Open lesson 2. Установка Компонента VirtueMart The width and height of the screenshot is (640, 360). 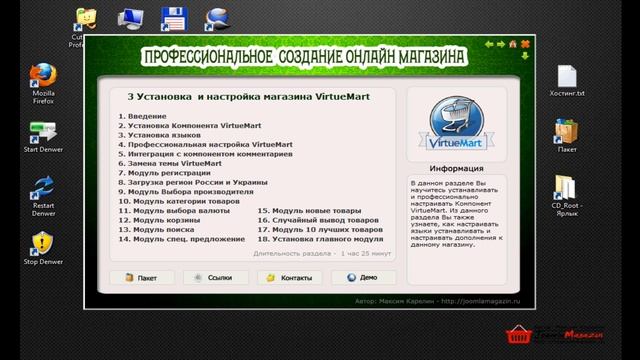coord(189,126)
